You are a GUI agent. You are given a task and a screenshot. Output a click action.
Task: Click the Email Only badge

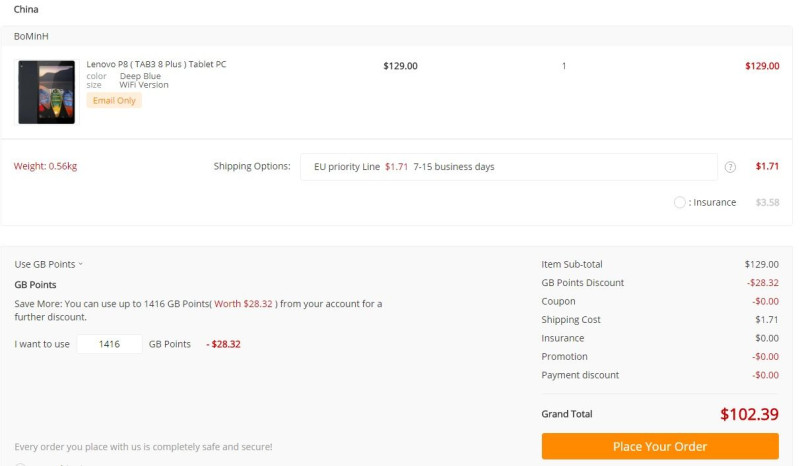(x=114, y=101)
